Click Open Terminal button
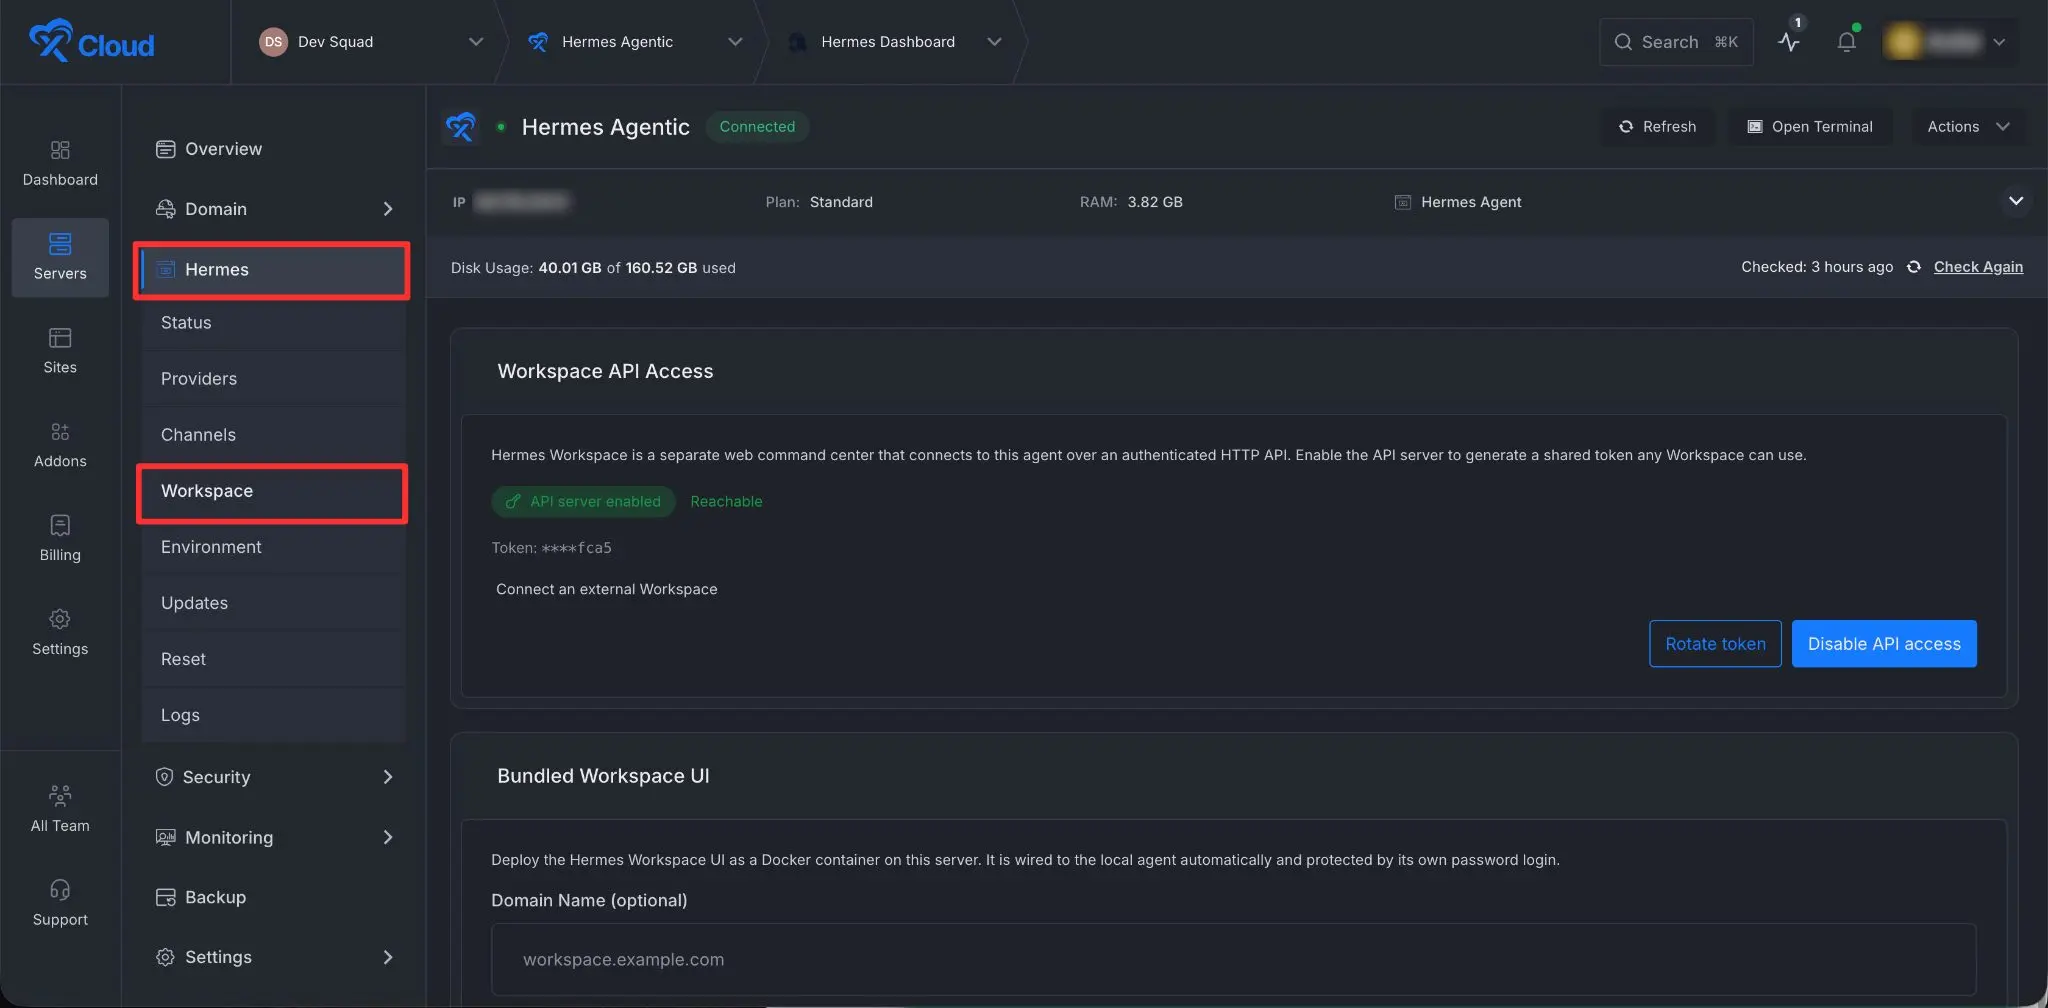 coord(1810,127)
